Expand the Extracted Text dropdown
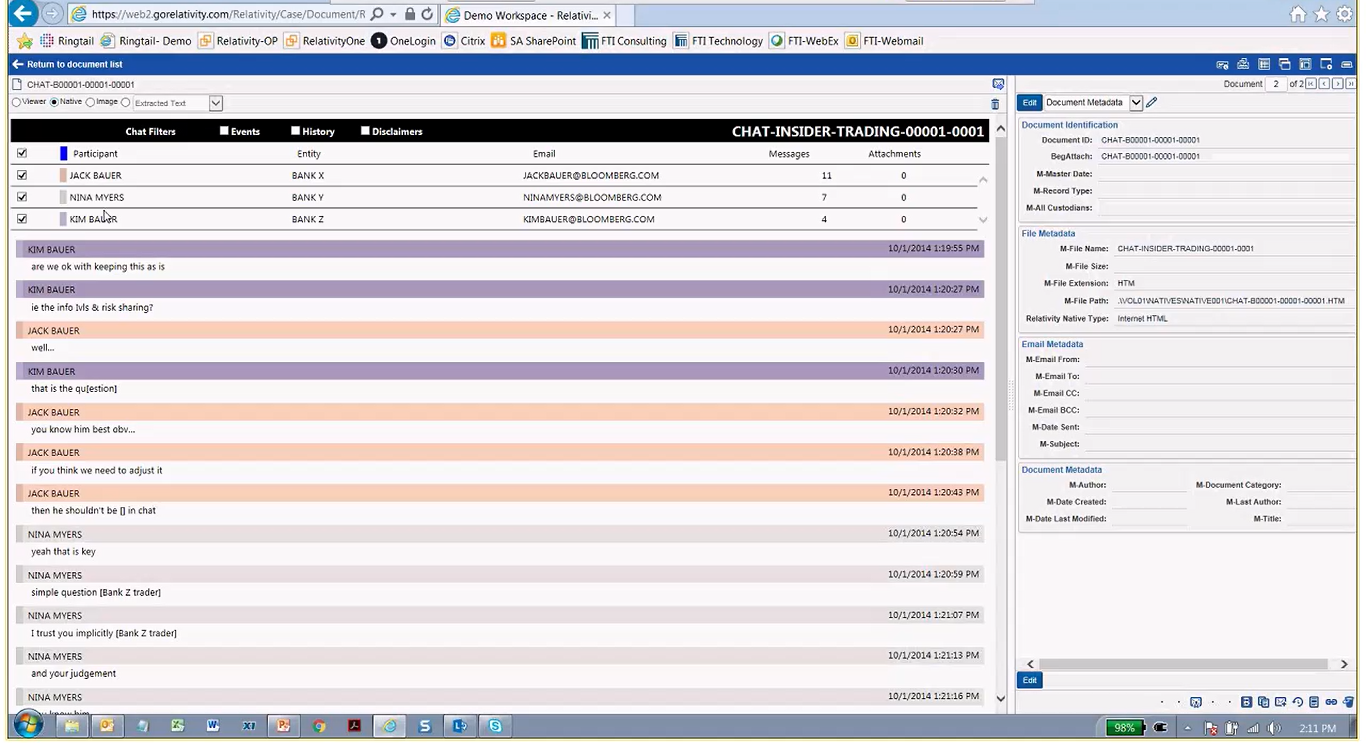 [215, 103]
